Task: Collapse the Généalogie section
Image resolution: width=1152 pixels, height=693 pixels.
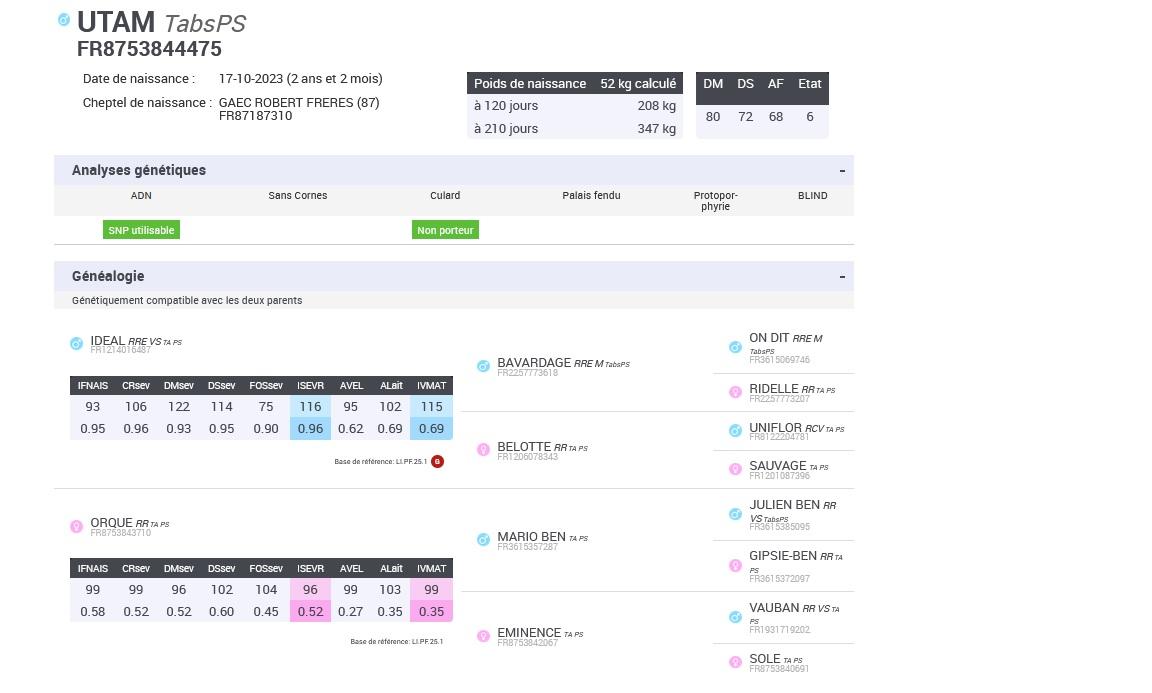Action: pyautogui.click(x=842, y=277)
